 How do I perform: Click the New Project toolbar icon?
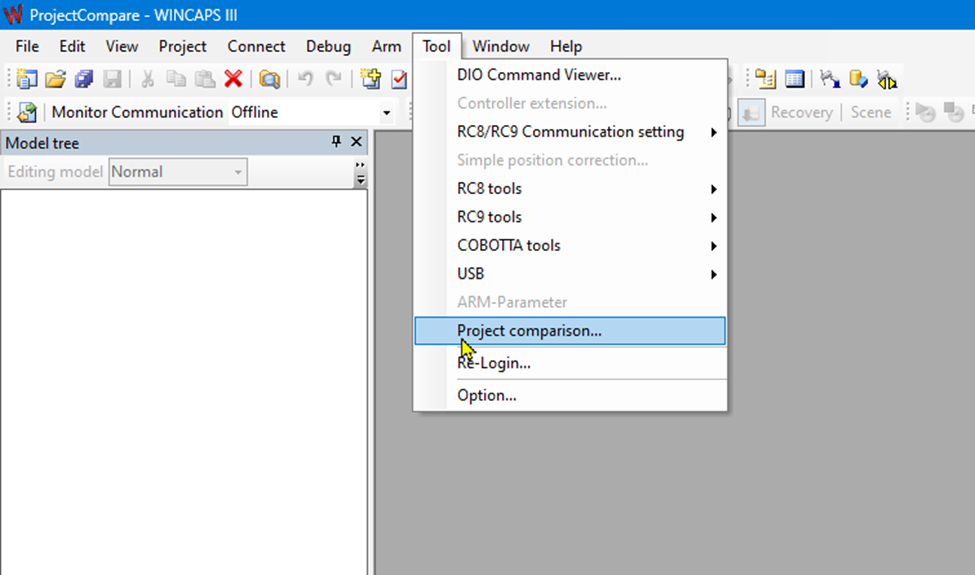tap(27, 79)
